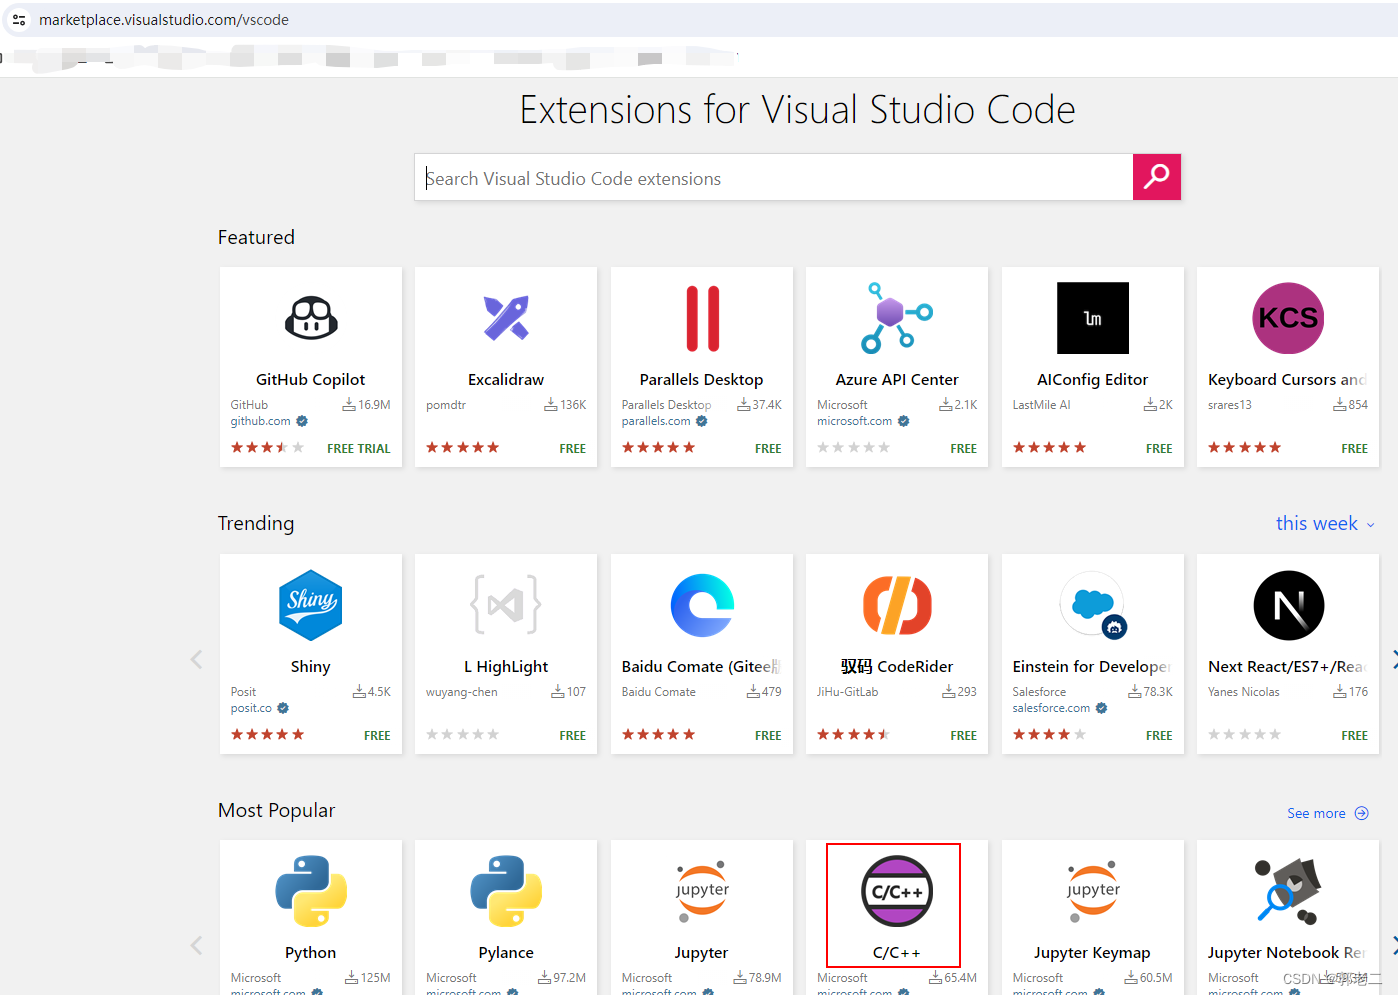
Task: Click the CodeRider title text
Action: pos(897,667)
